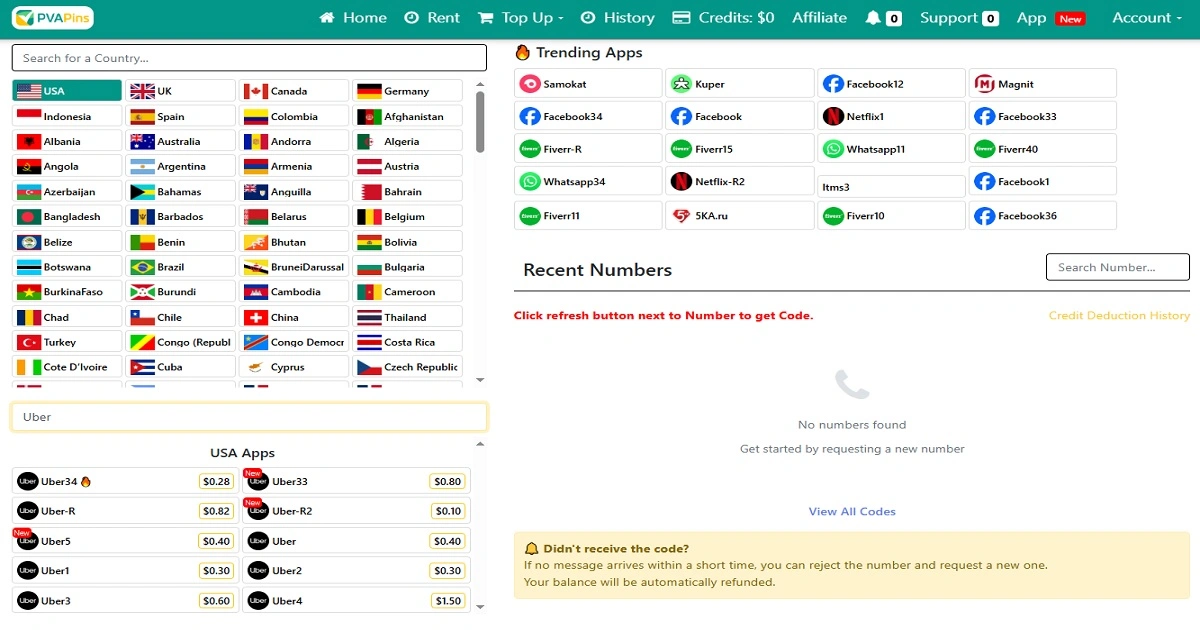The height and width of the screenshot is (630, 1200).
Task: Pick Thailand in country grid
Action: coord(408,317)
